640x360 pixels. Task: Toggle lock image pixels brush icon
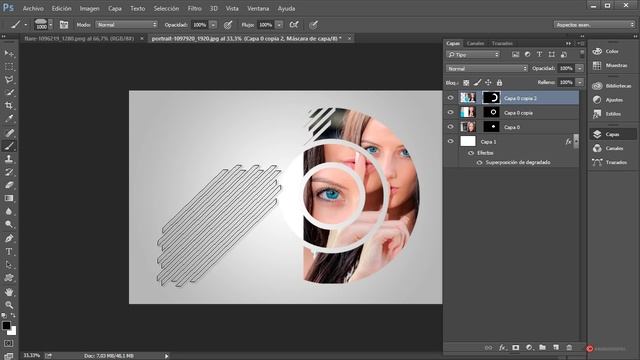[x=477, y=82]
